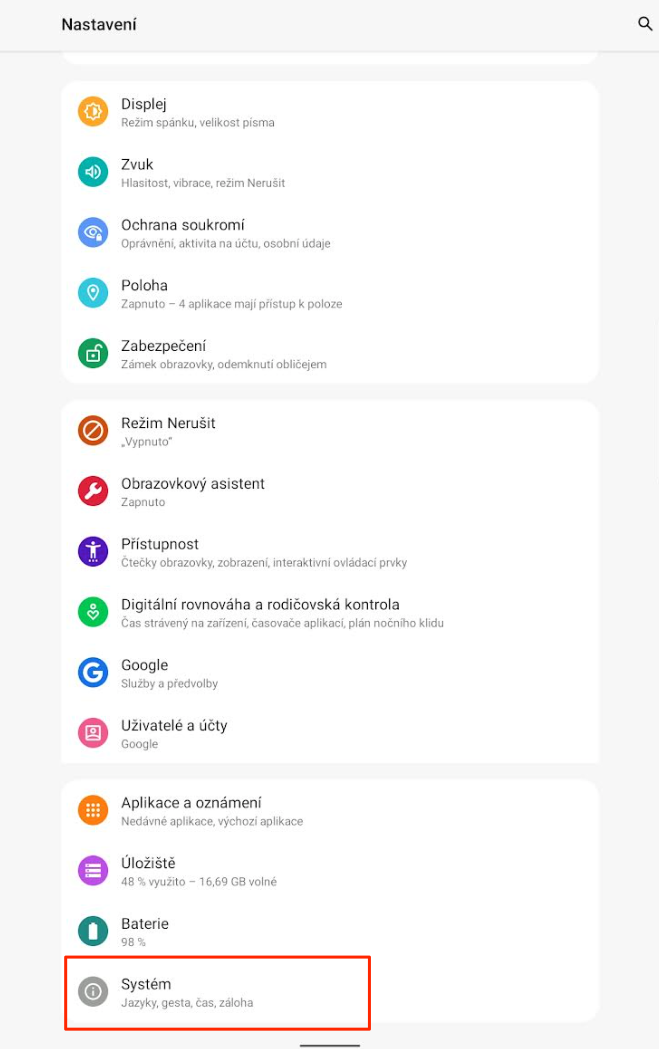Screen dimensions: 659x1049
Task: Tap the Google G logo icon
Action: click(93, 673)
